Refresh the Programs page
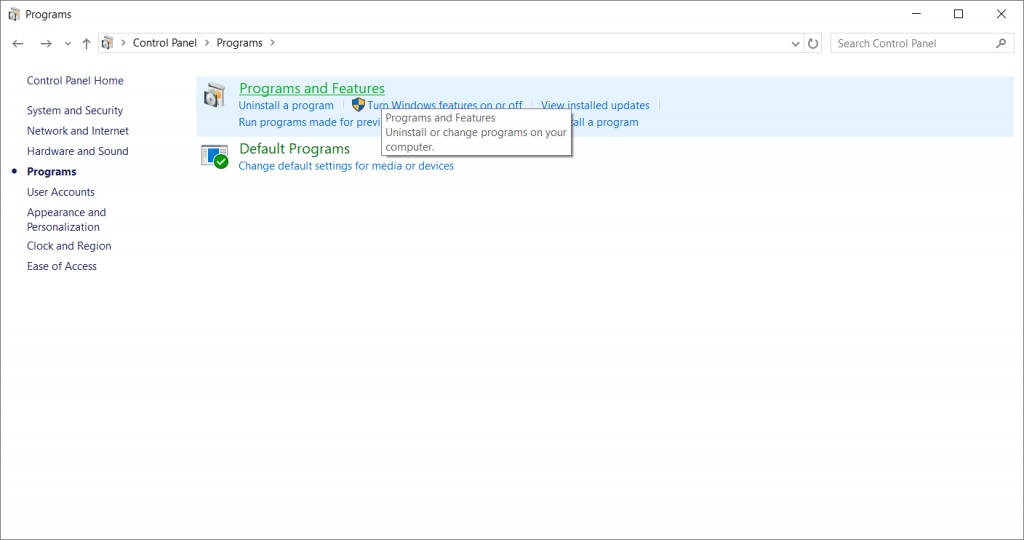 click(813, 44)
